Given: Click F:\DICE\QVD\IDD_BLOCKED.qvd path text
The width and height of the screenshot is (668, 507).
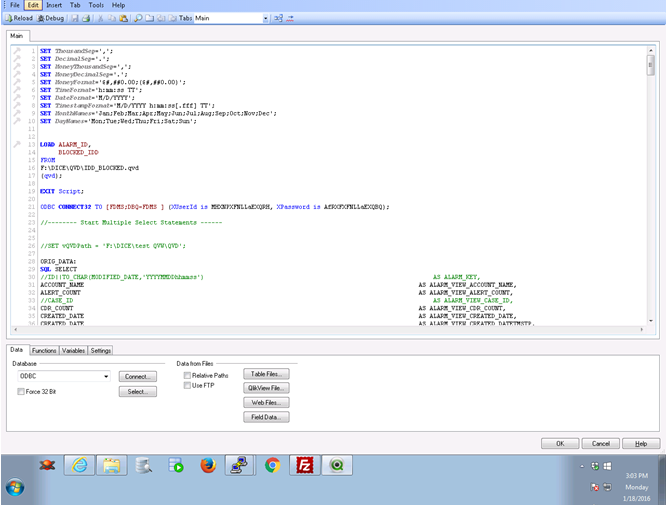Looking at the screenshot, I should tap(89, 168).
